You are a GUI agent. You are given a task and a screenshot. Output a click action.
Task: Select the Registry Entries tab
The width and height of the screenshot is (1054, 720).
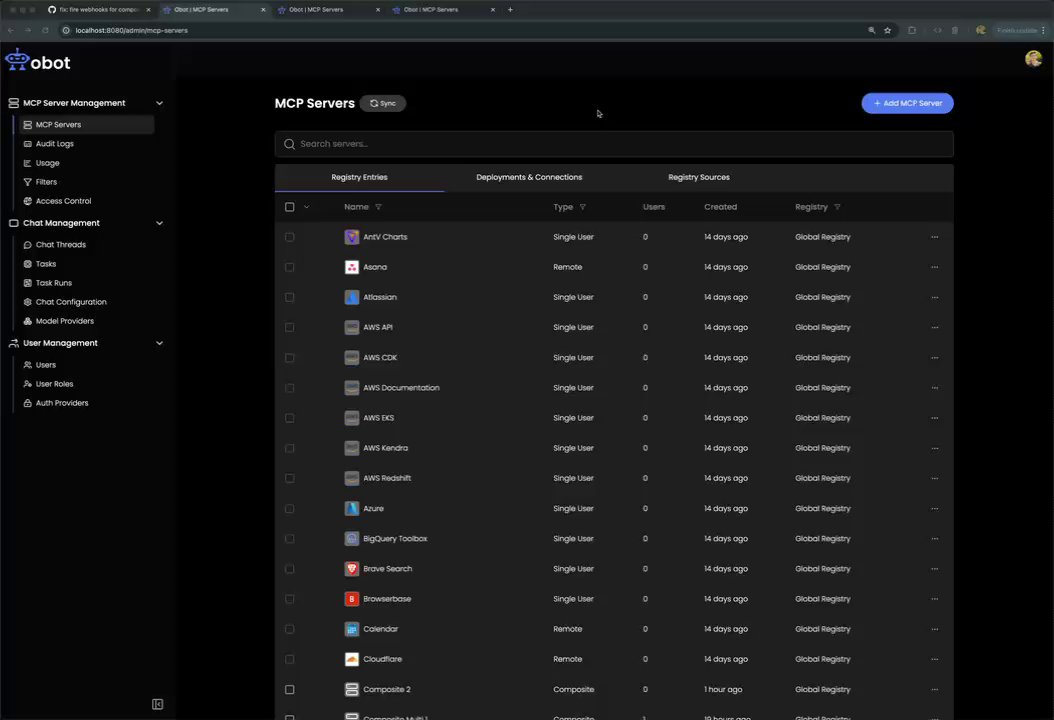tap(359, 177)
